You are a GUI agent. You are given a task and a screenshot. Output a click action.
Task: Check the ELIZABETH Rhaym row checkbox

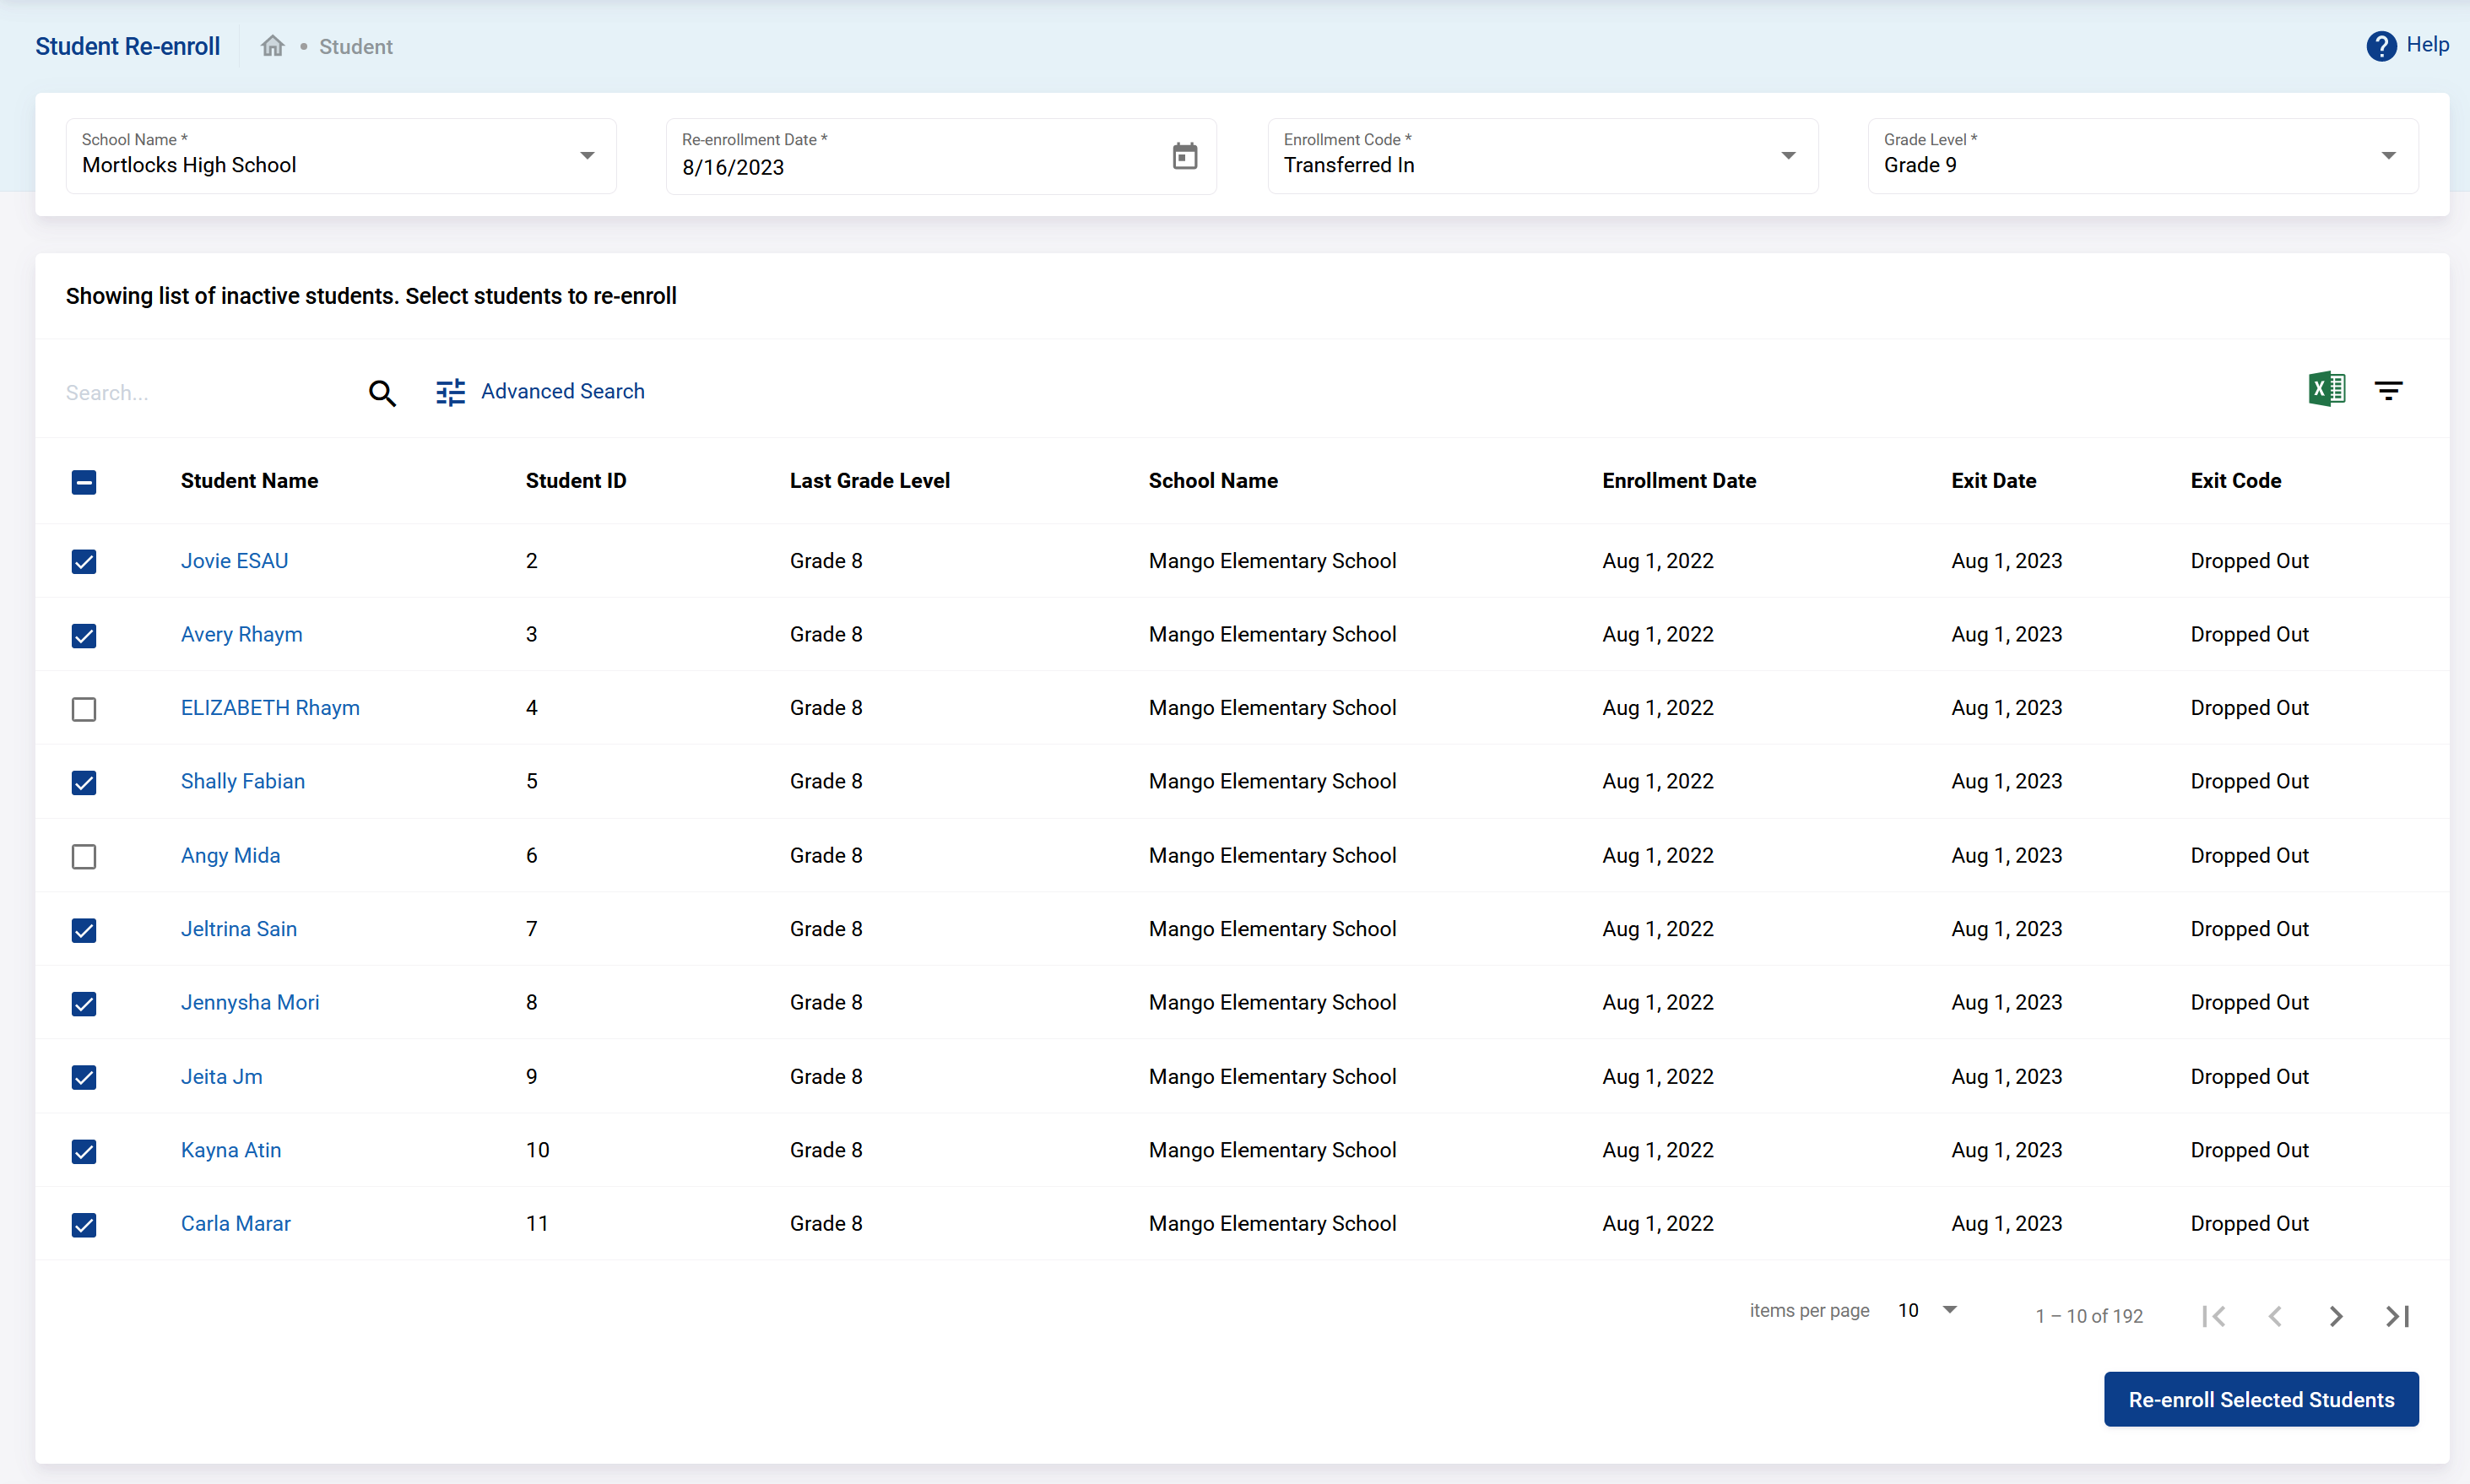click(84, 709)
